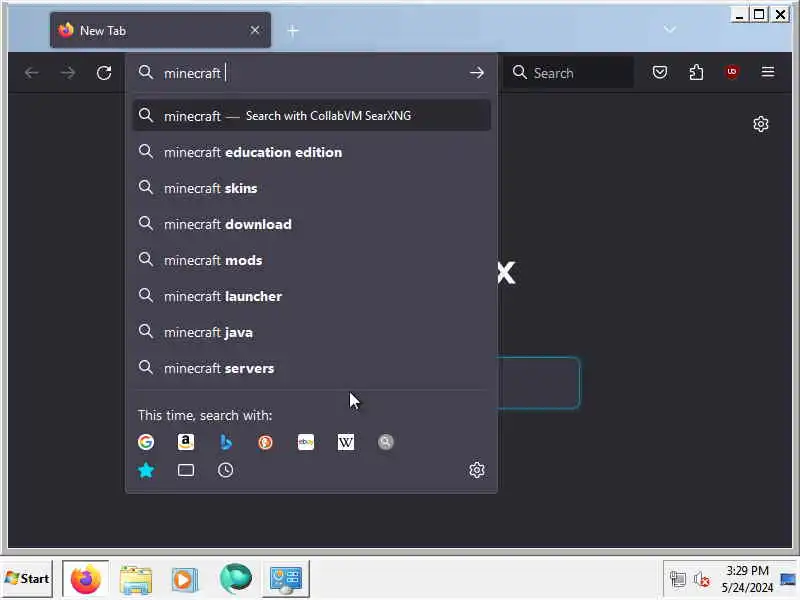
Task: Choose suggestion 'minecraft java'
Action: pyautogui.click(x=311, y=333)
